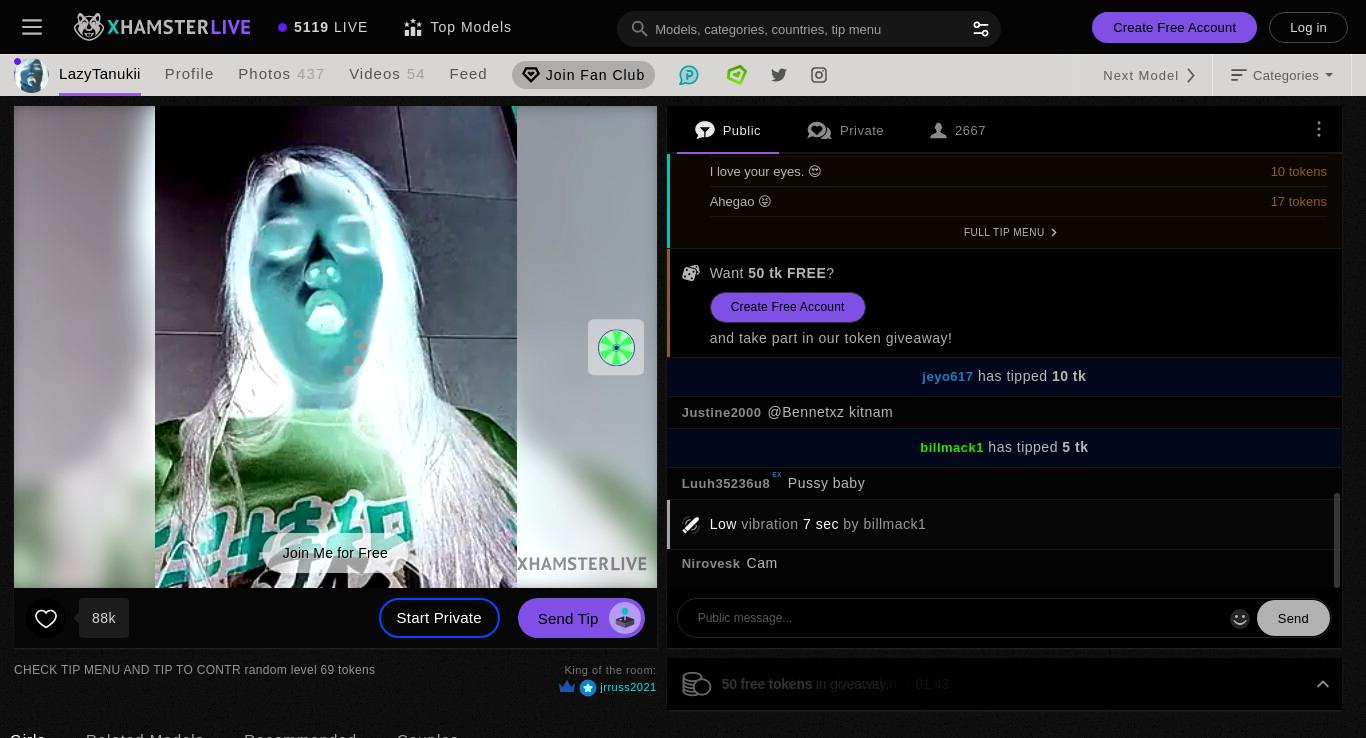Click the vibration toy icon in chat
1366x738 pixels.
tap(690, 524)
